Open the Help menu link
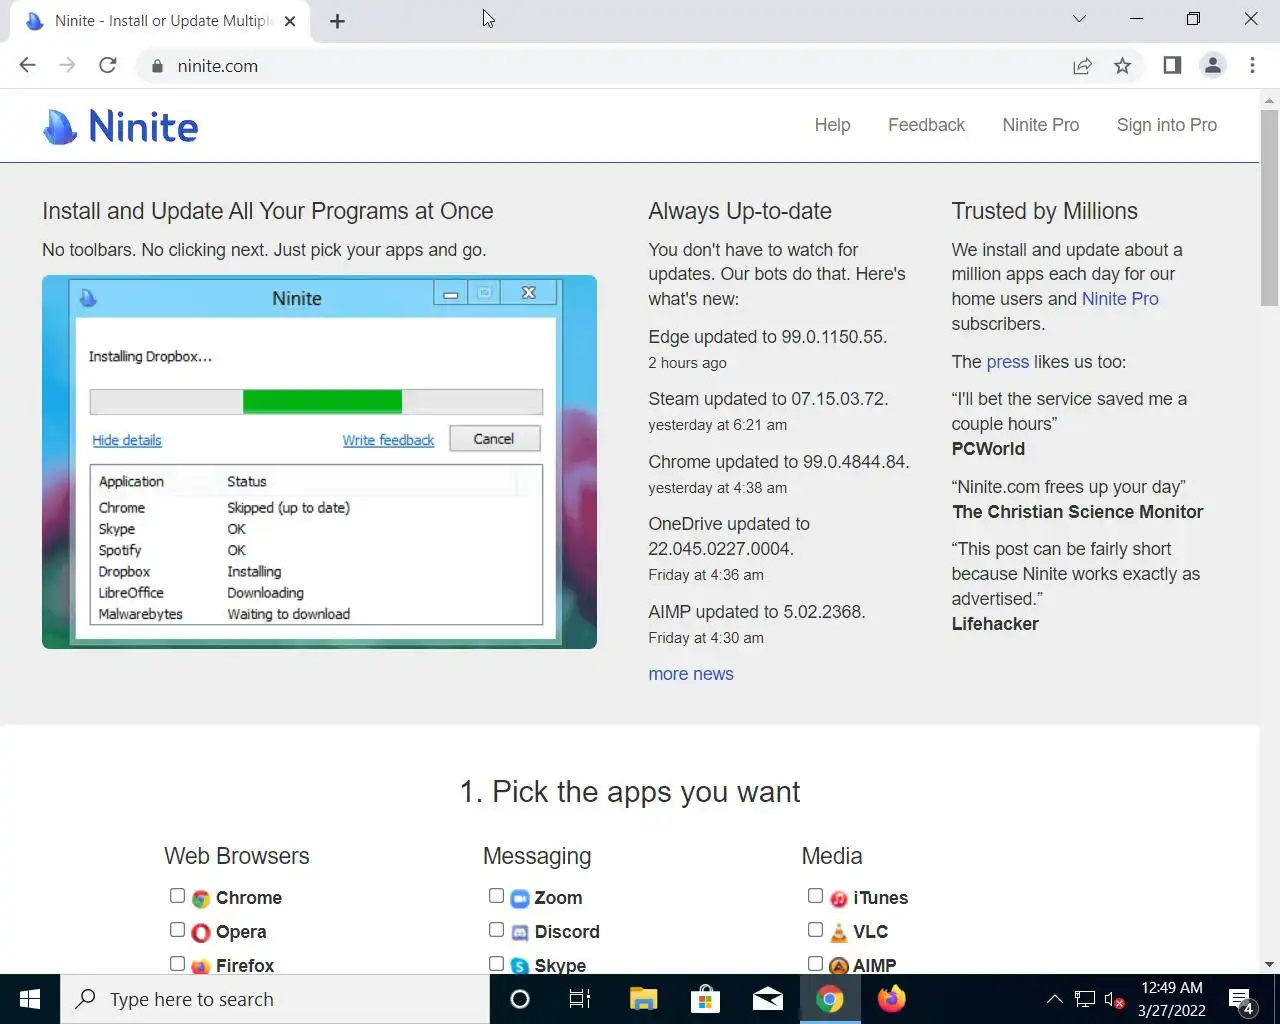The width and height of the screenshot is (1280, 1024). click(x=832, y=125)
